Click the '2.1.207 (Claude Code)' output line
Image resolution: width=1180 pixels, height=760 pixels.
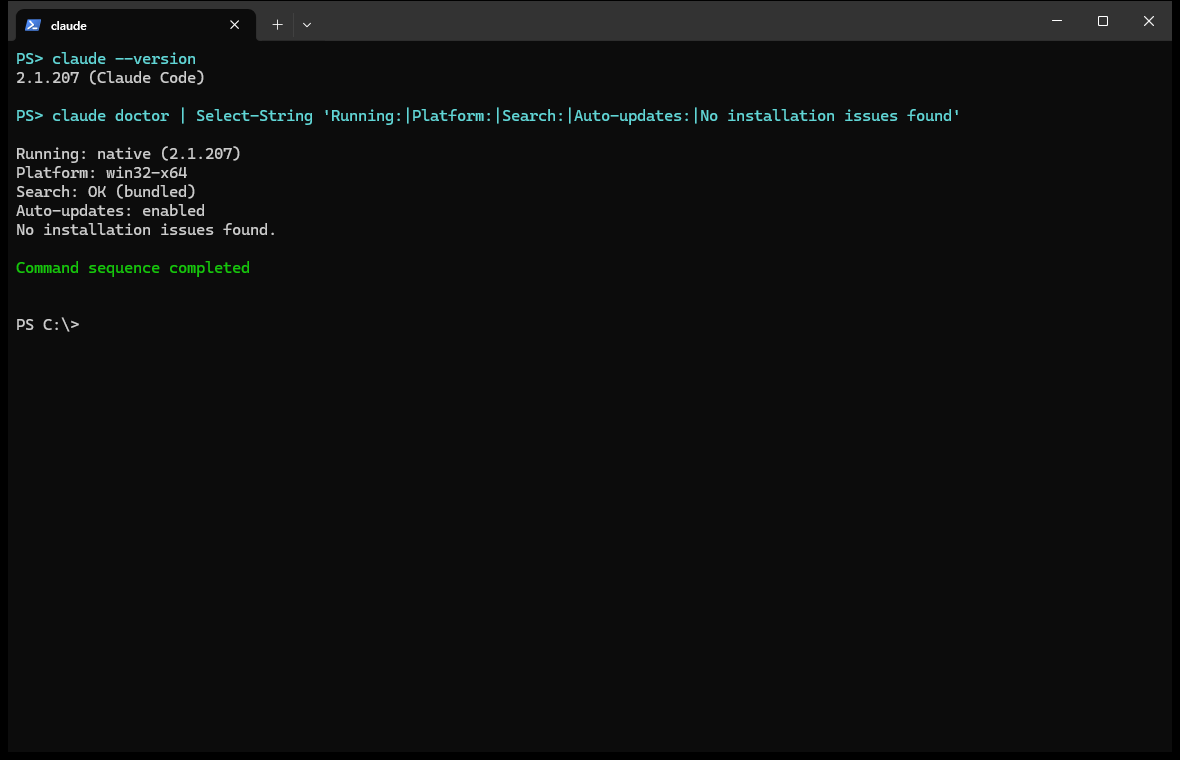coord(110,78)
